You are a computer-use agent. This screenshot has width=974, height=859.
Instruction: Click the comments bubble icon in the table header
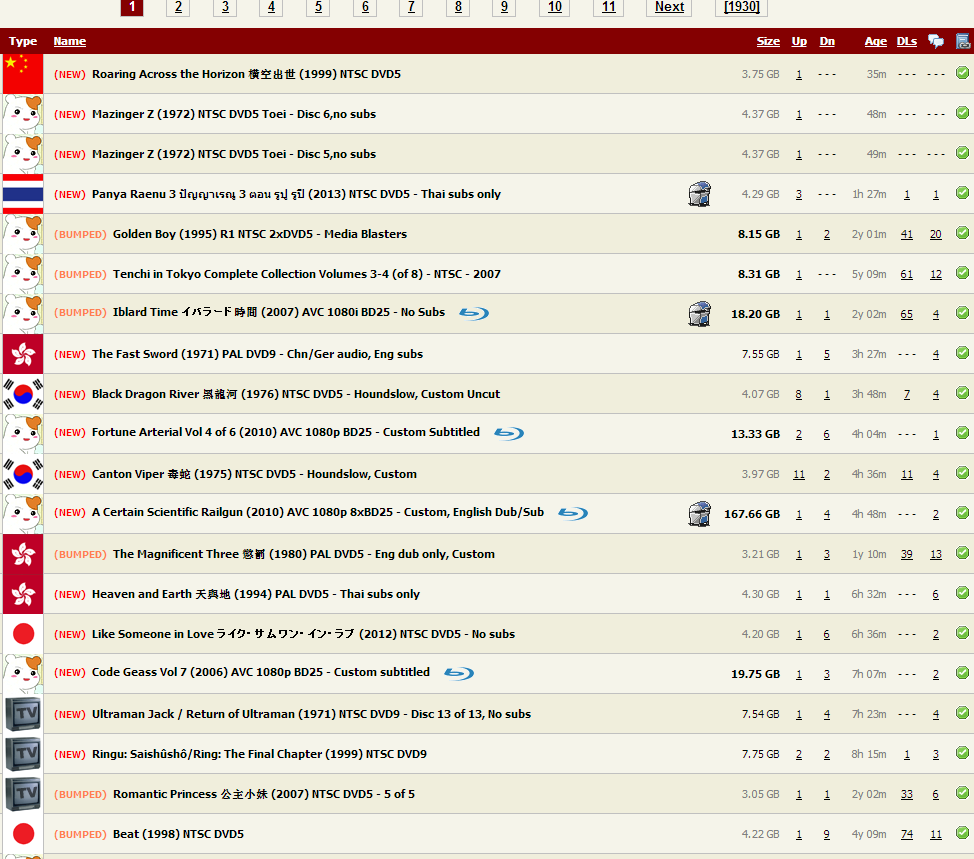pyautogui.click(x=935, y=41)
